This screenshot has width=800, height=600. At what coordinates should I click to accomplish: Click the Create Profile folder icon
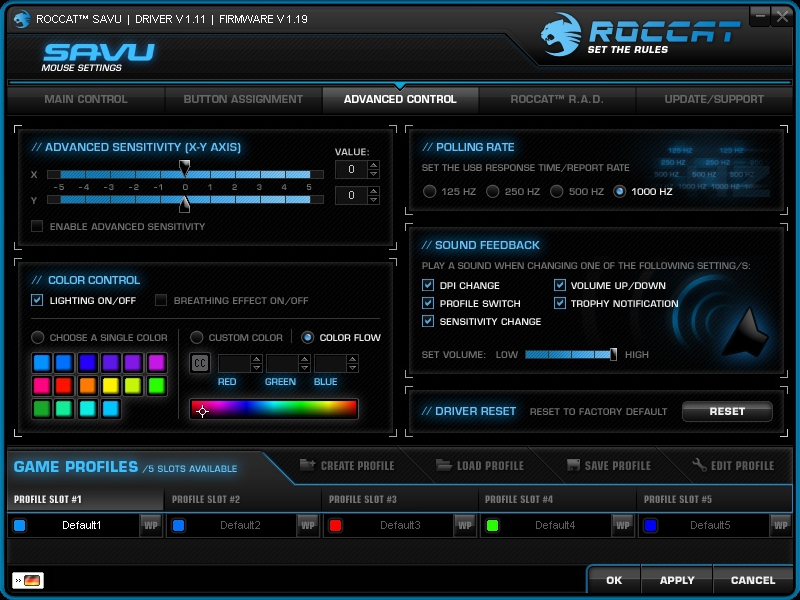click(306, 465)
